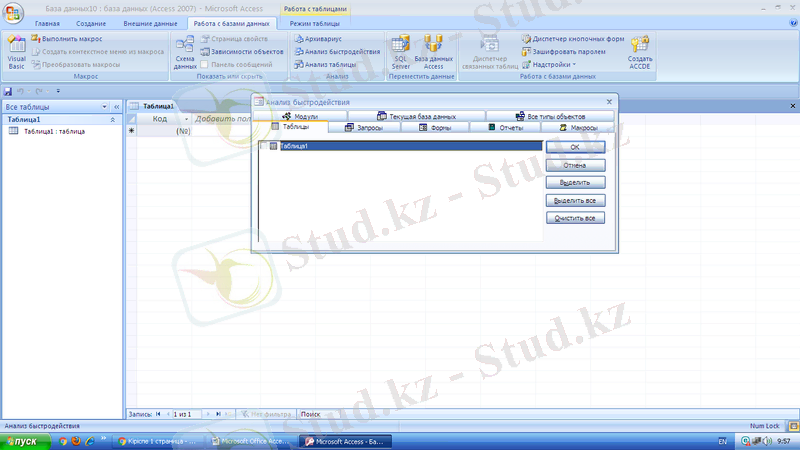Save using quick access toolbar icon

click(8, 91)
